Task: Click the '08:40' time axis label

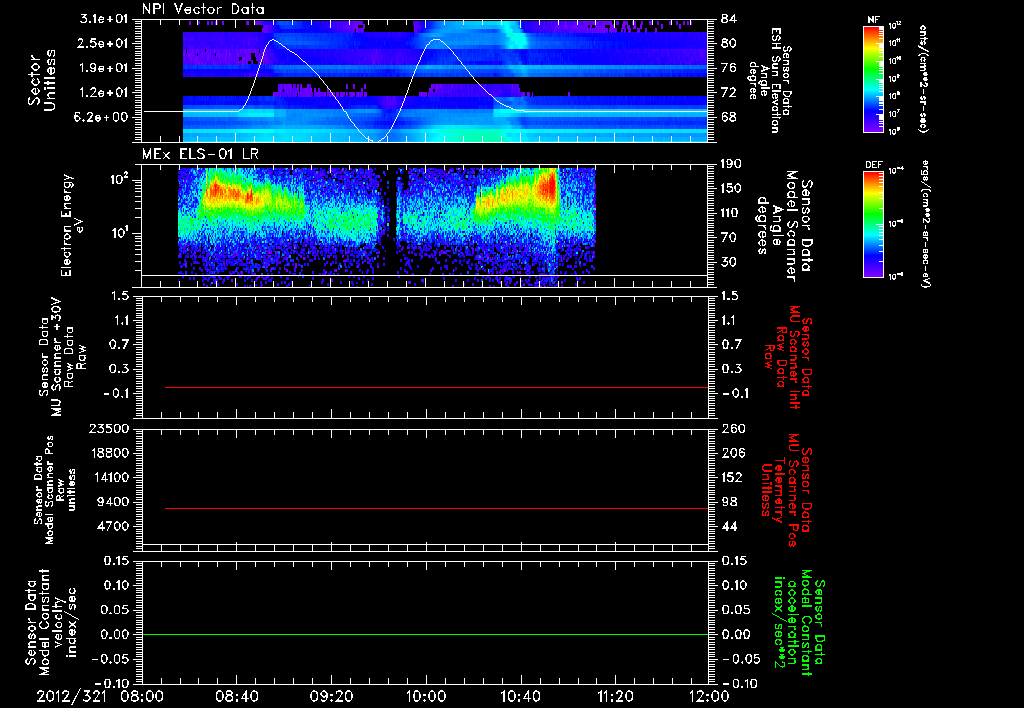Action: coord(236,696)
